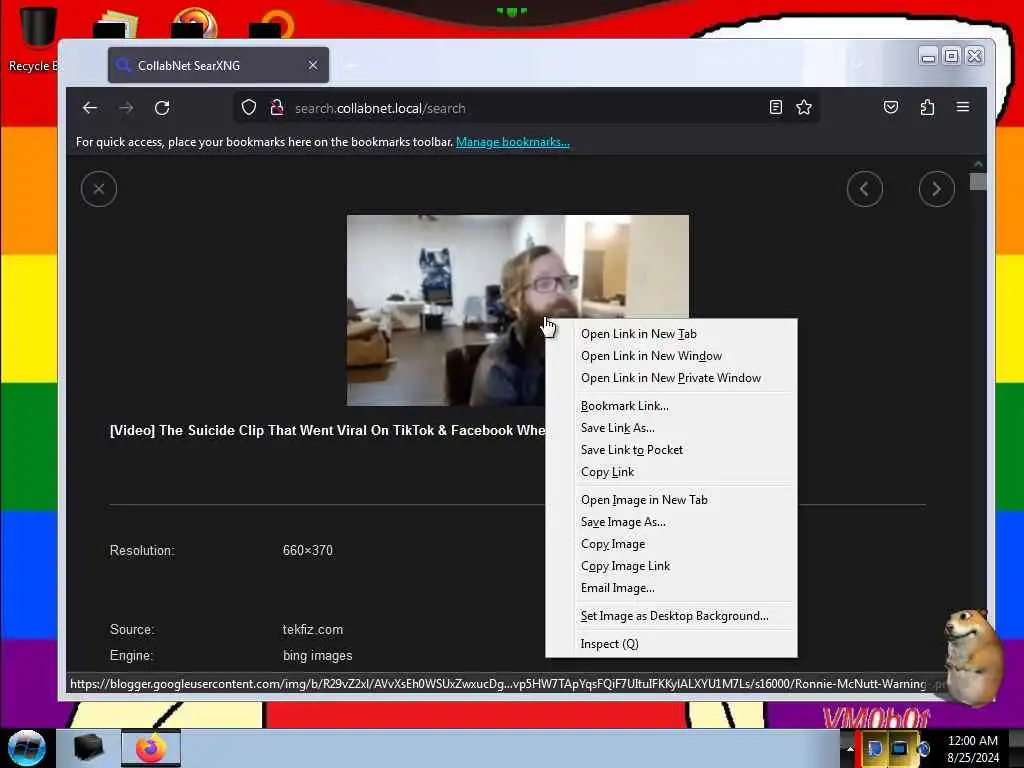The height and width of the screenshot is (768, 1024).
Task: Bookmark this page with the star icon
Action: pyautogui.click(x=804, y=107)
